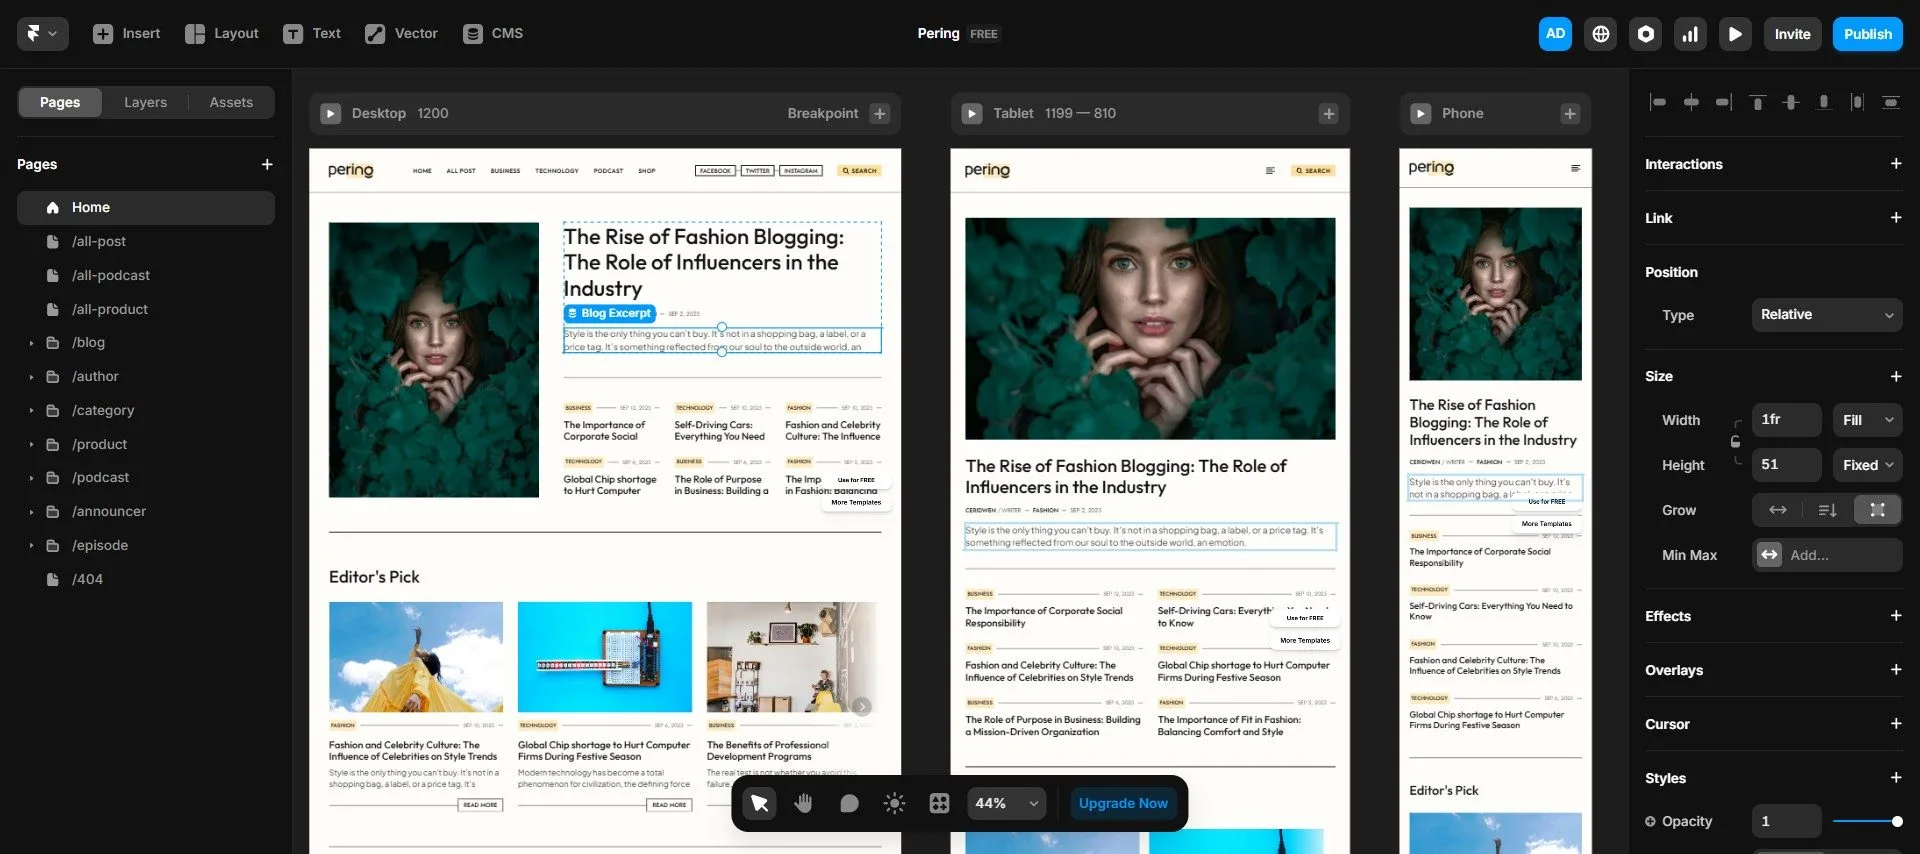
Task: Adjust the Opacity slider handle
Action: point(1896,821)
